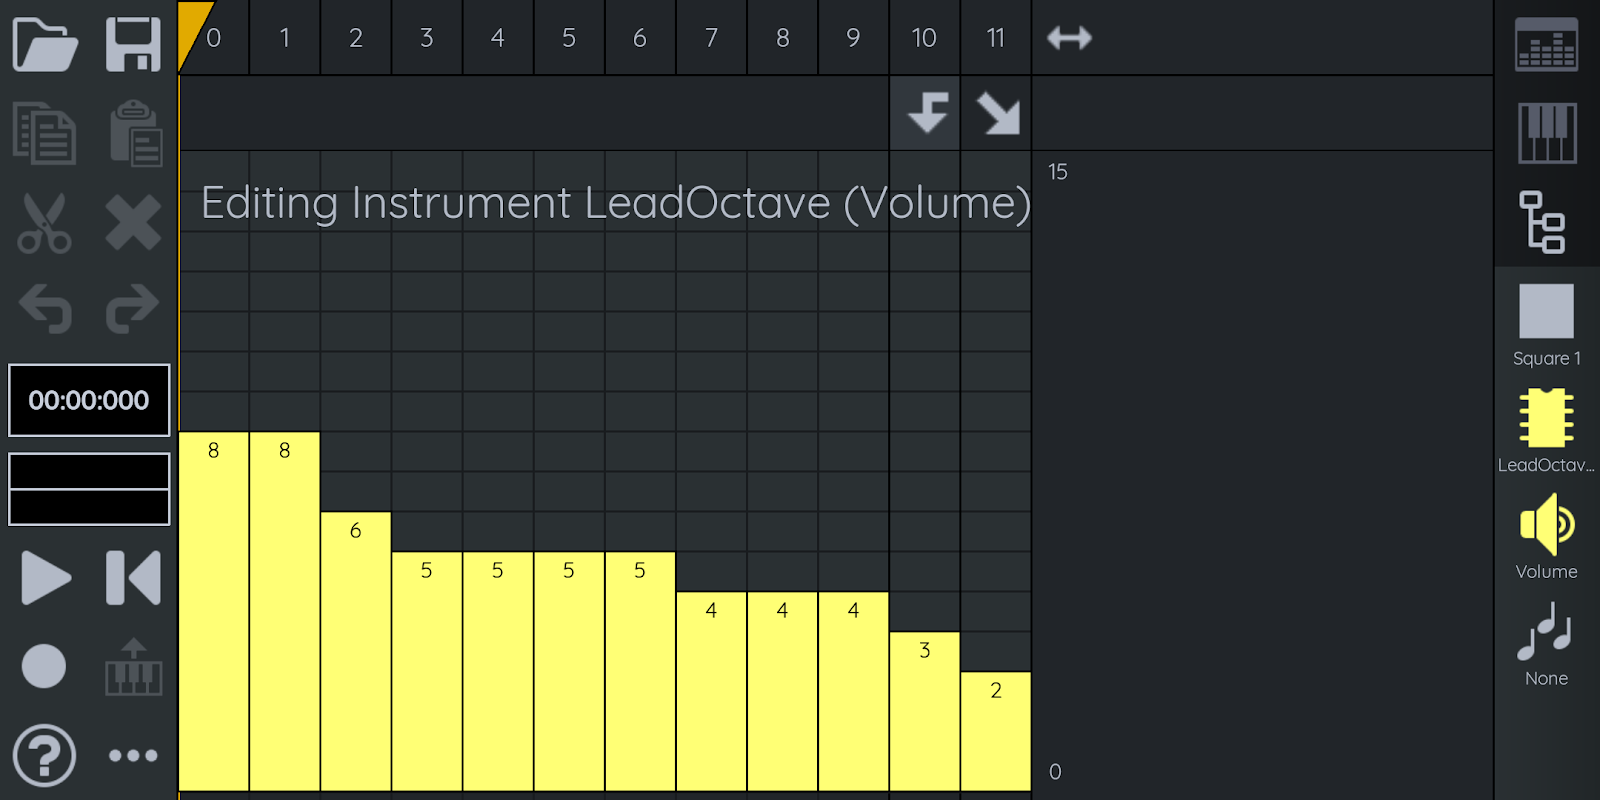The image size is (1600, 800).
Task: Open the Volume envelope type selector
Action: point(1546,537)
